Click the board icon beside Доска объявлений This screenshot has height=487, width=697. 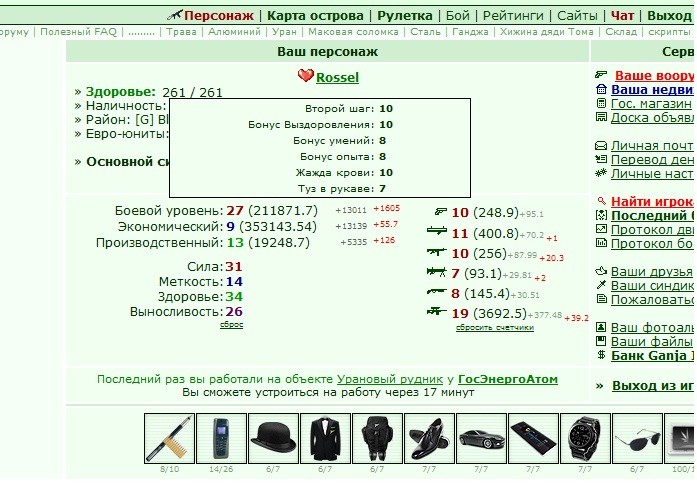(601, 117)
